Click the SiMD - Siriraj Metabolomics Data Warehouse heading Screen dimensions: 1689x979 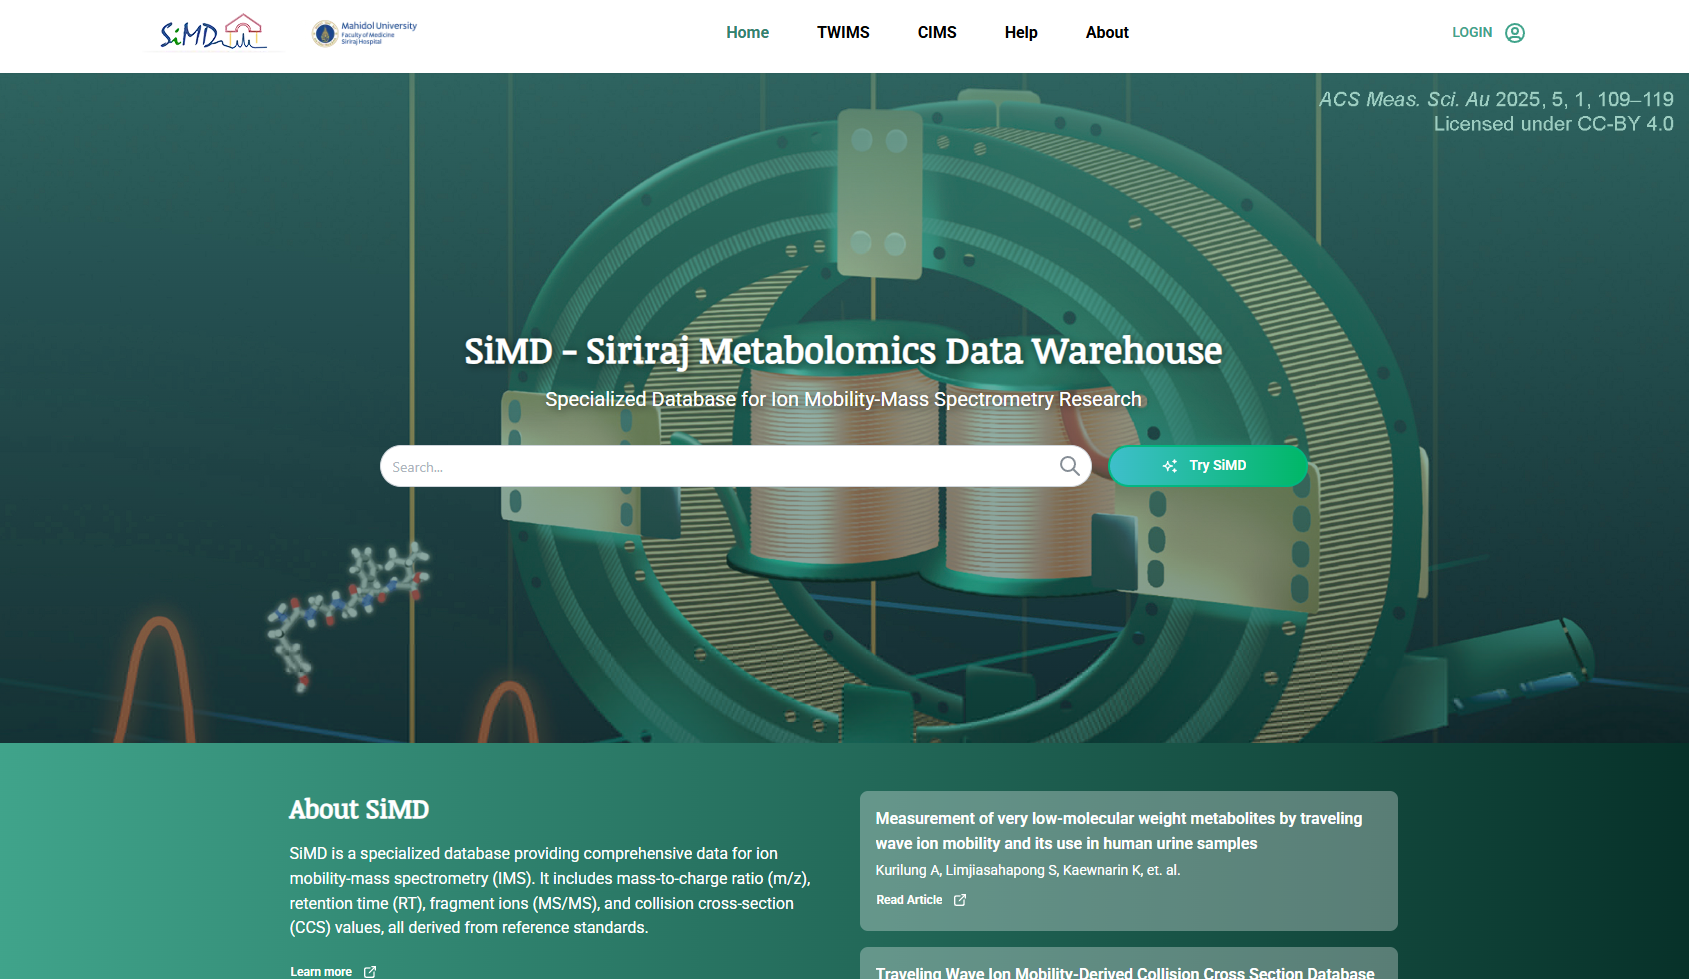pos(843,351)
